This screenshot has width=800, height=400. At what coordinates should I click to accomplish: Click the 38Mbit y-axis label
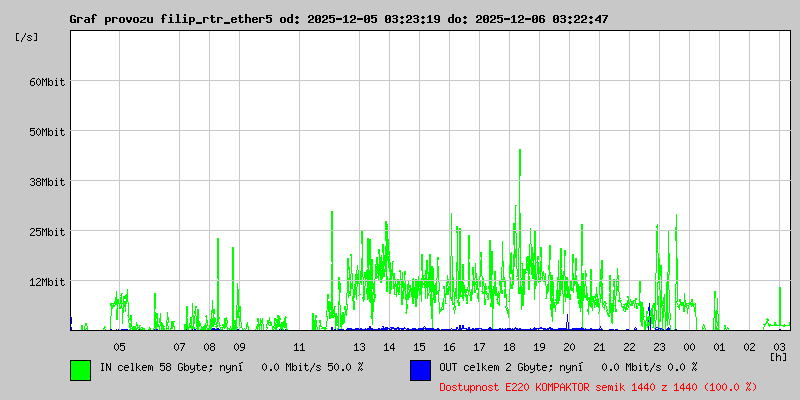point(47,181)
